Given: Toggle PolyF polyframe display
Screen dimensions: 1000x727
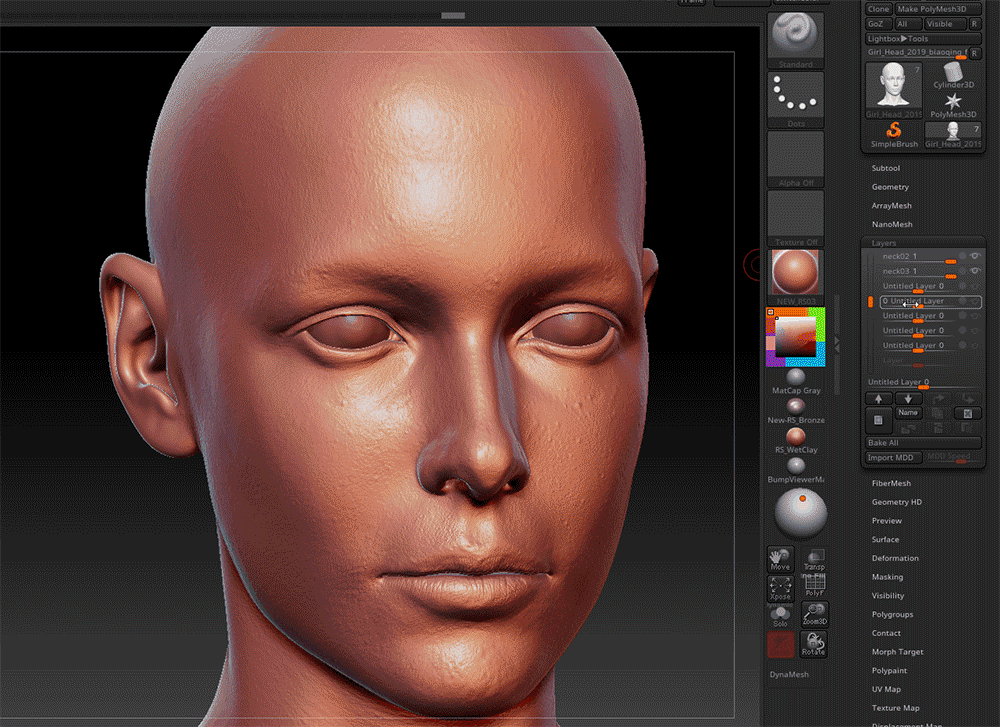Looking at the screenshot, I should point(814,585).
